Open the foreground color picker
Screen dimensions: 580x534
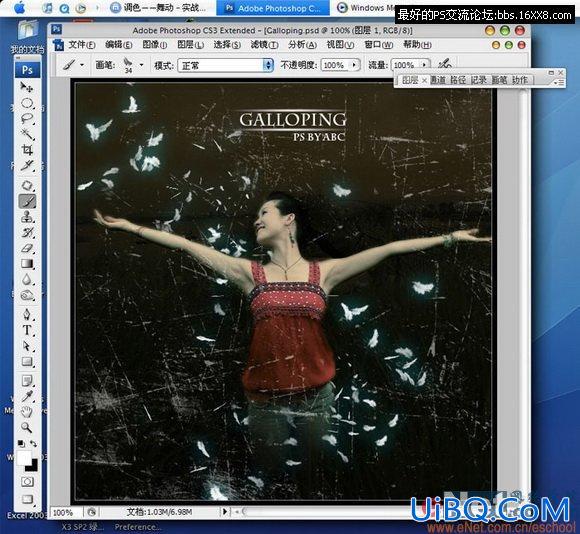coord(24,457)
